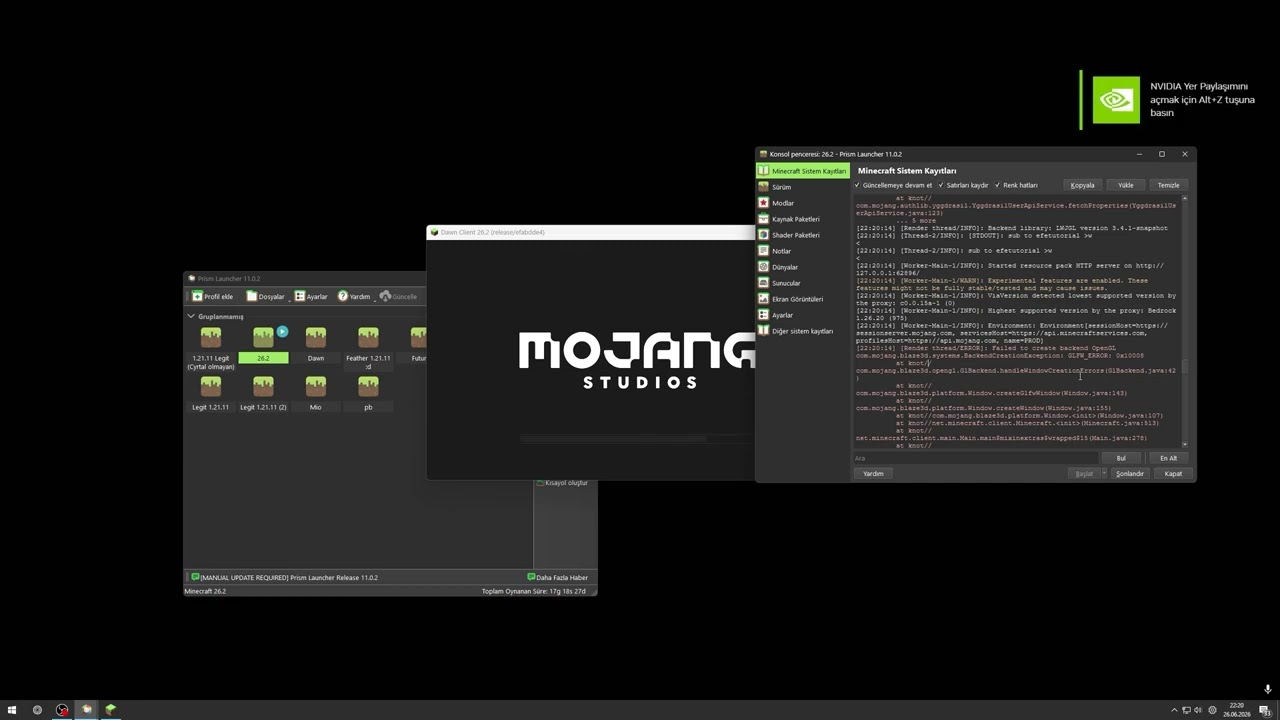
Task: Open the Sürüm page in console sidebar
Action: click(802, 187)
